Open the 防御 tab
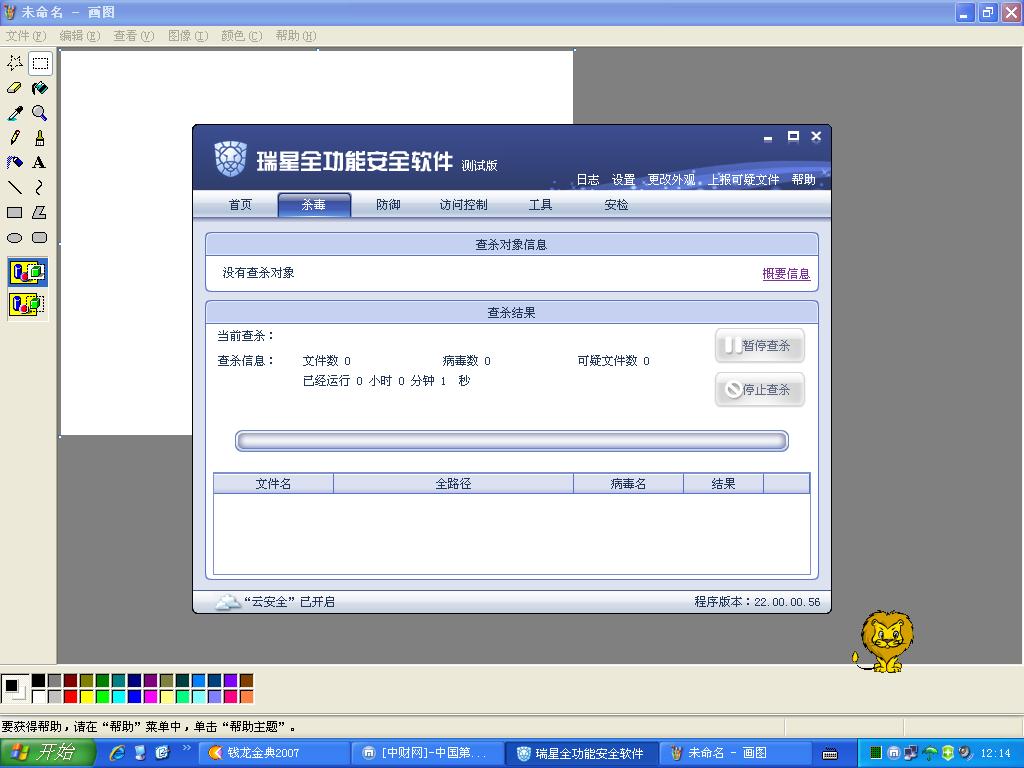1024x768 pixels. click(x=388, y=205)
